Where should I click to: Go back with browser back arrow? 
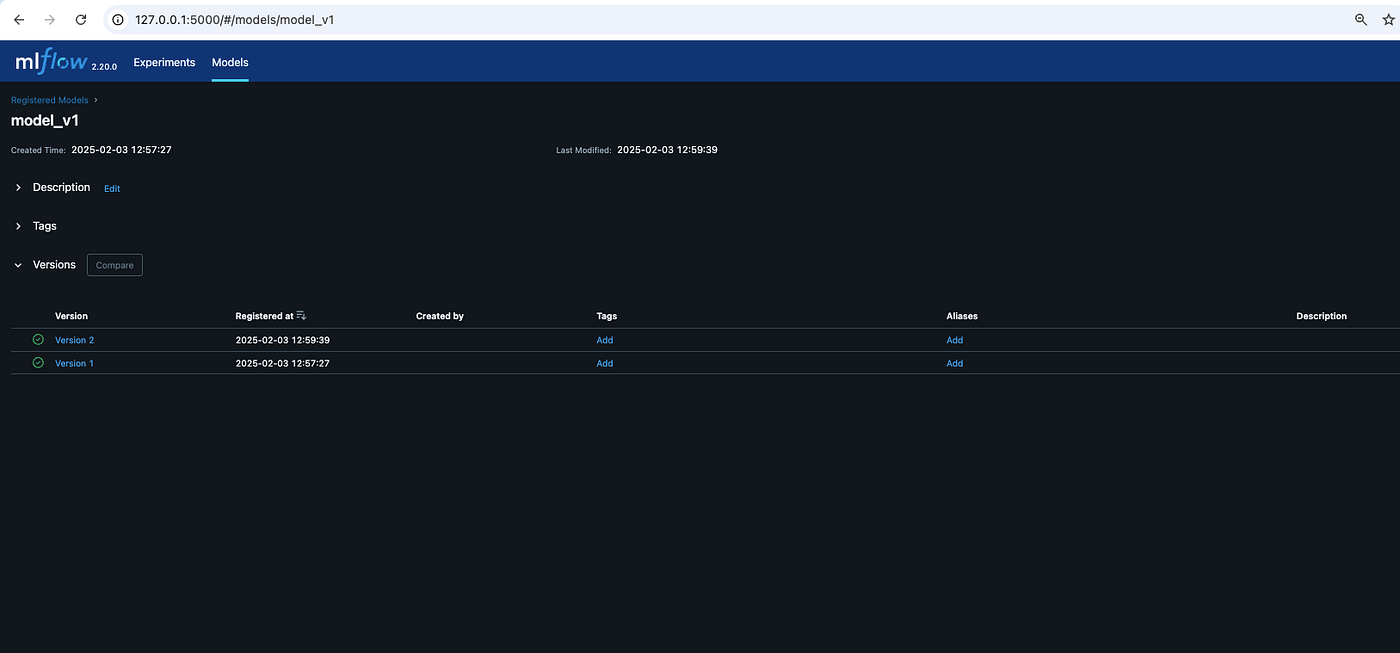pos(18,20)
